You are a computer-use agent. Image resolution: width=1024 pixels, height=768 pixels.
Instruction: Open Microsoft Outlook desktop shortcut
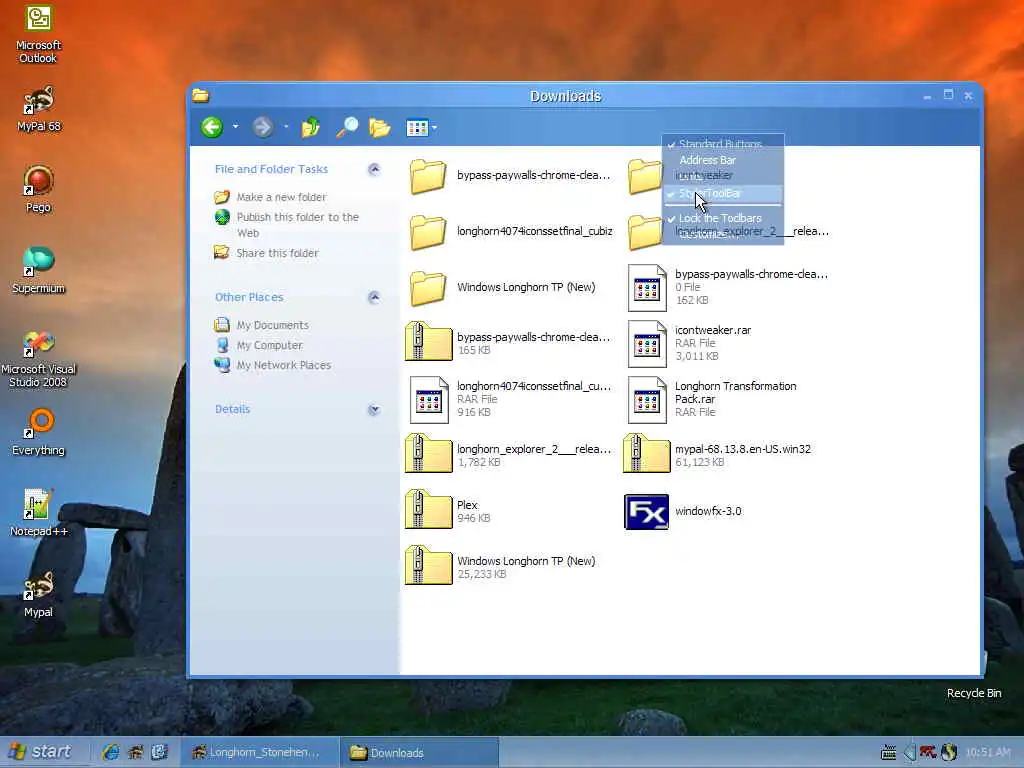click(x=38, y=33)
